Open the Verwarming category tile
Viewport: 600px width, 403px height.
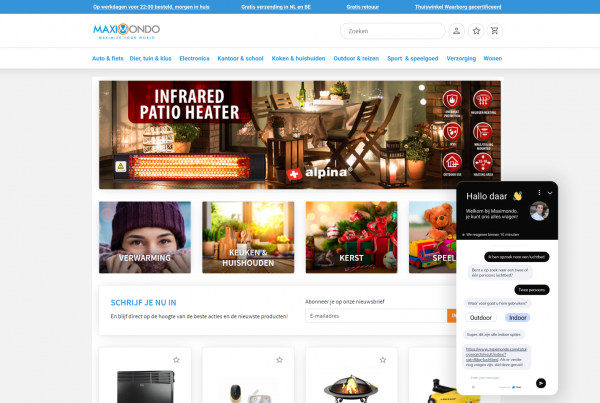point(145,237)
